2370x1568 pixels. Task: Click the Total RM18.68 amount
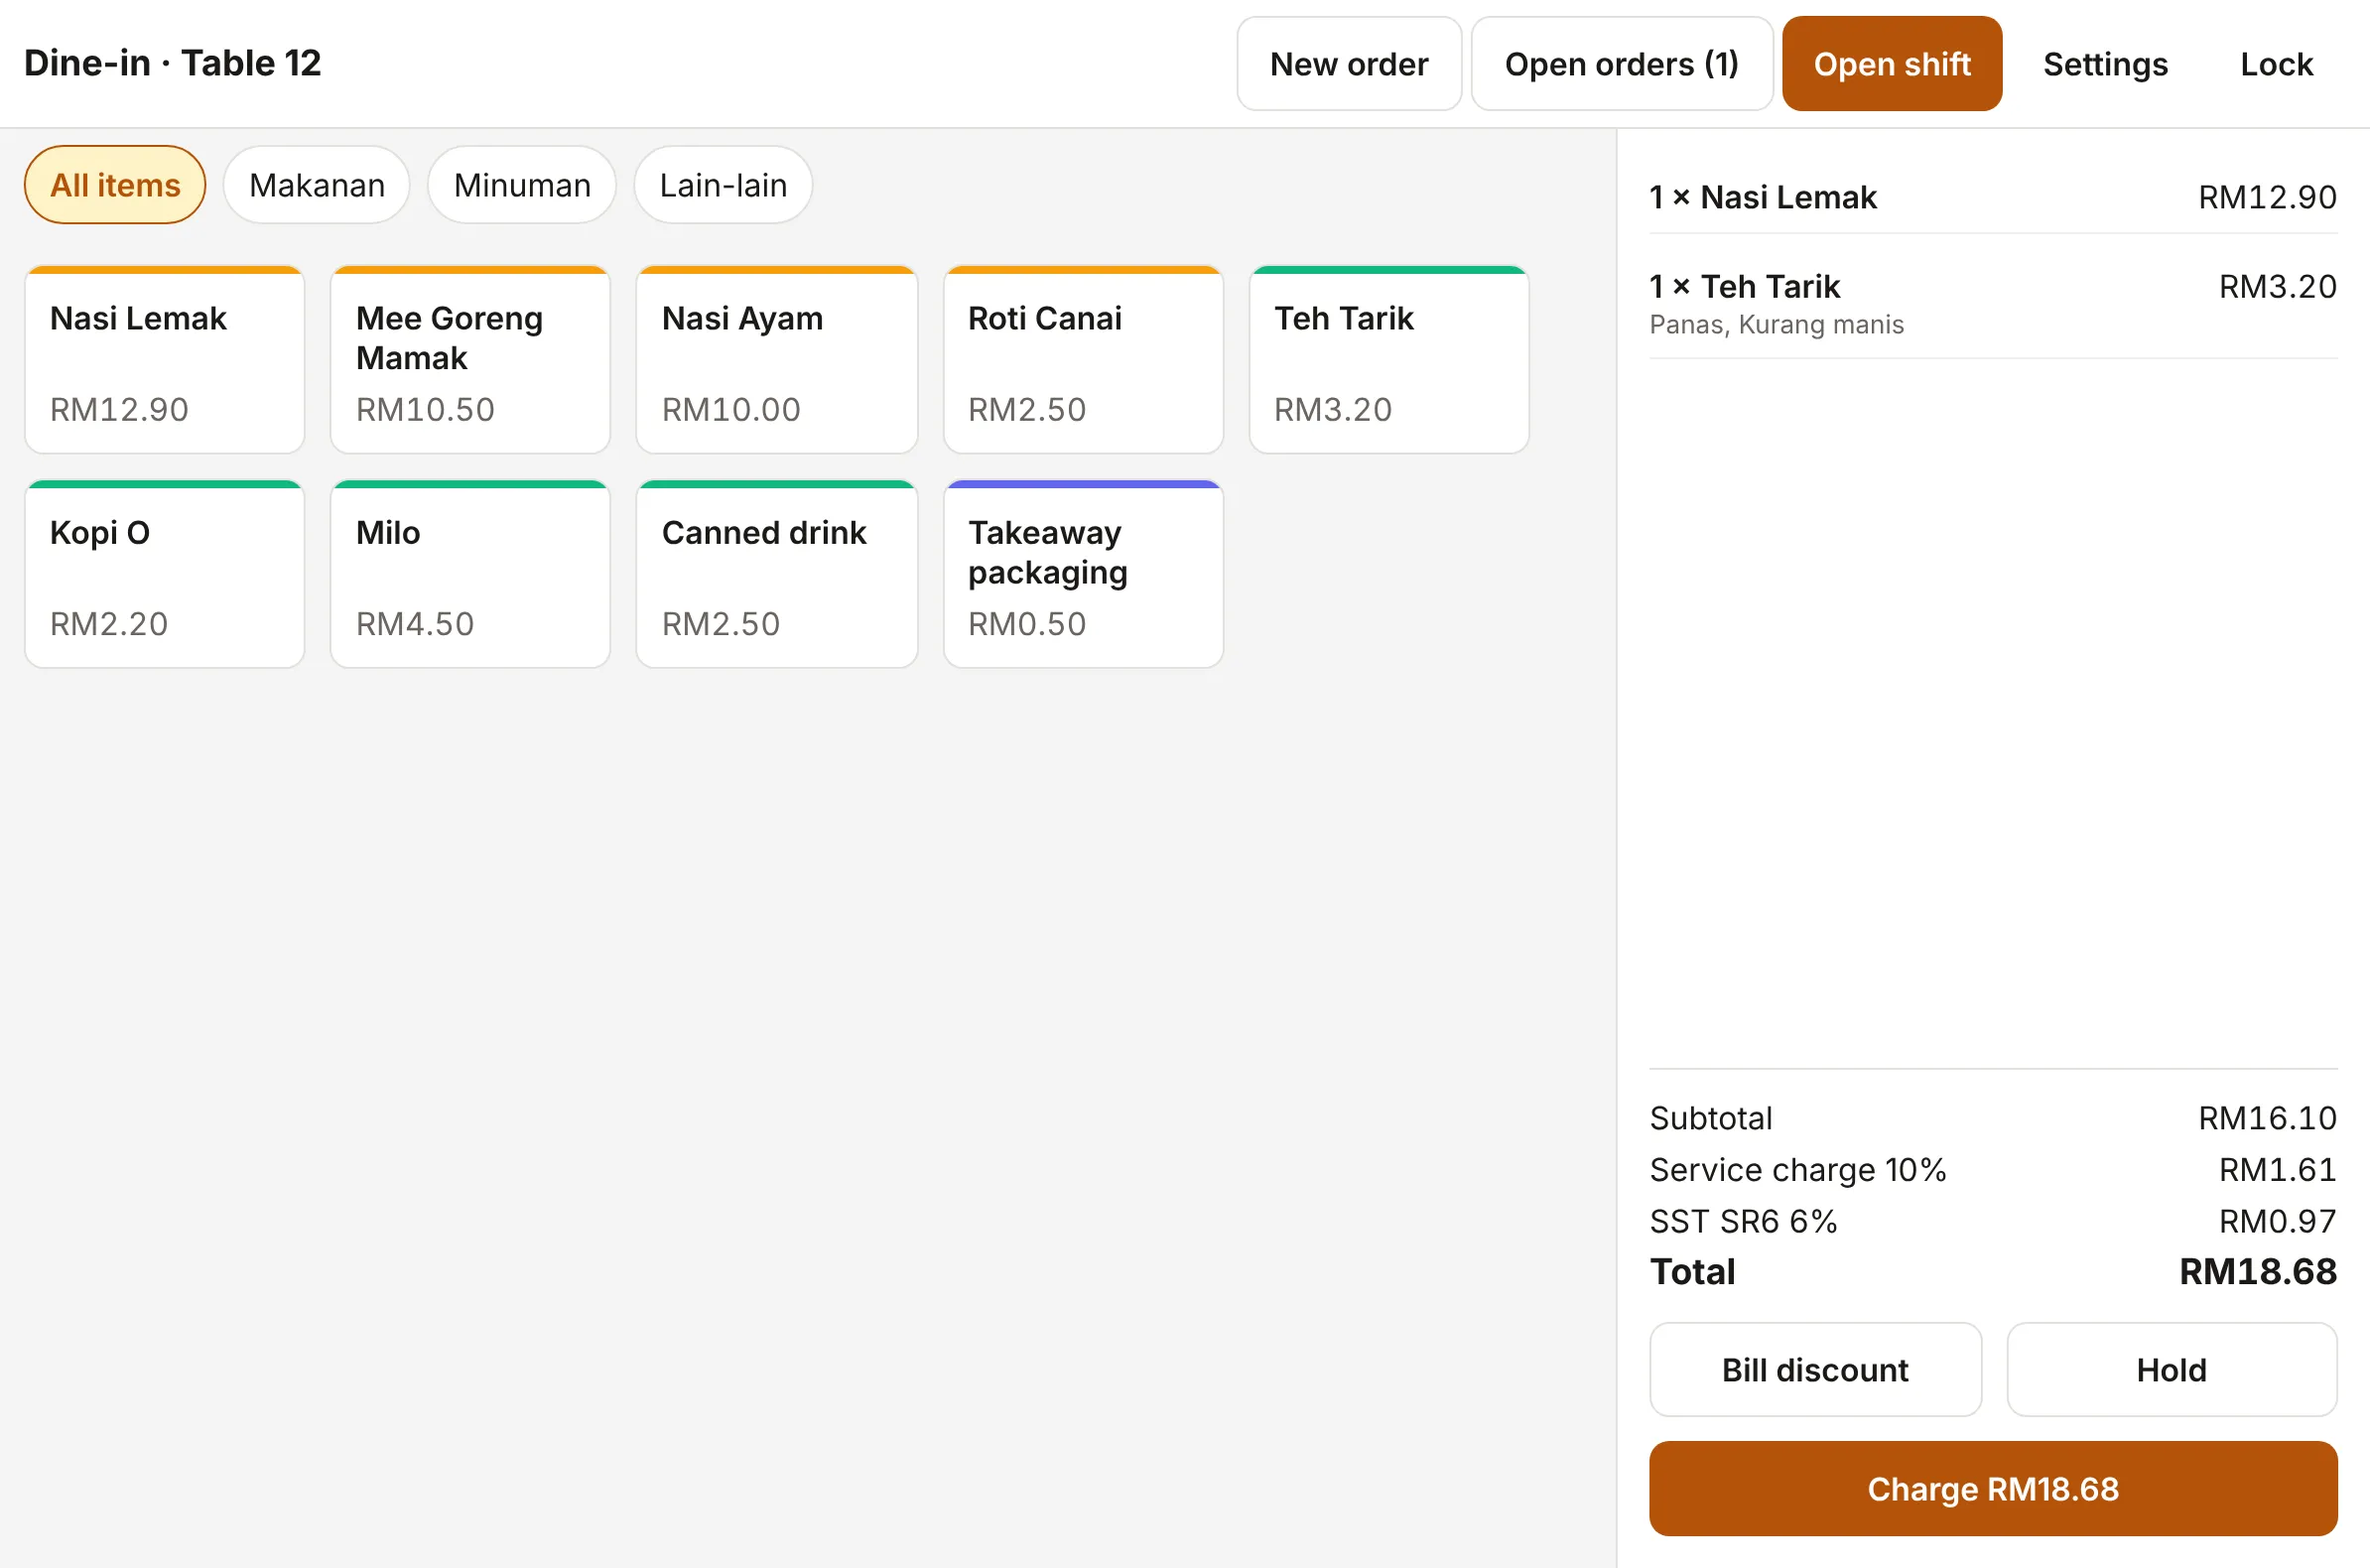point(2257,1272)
